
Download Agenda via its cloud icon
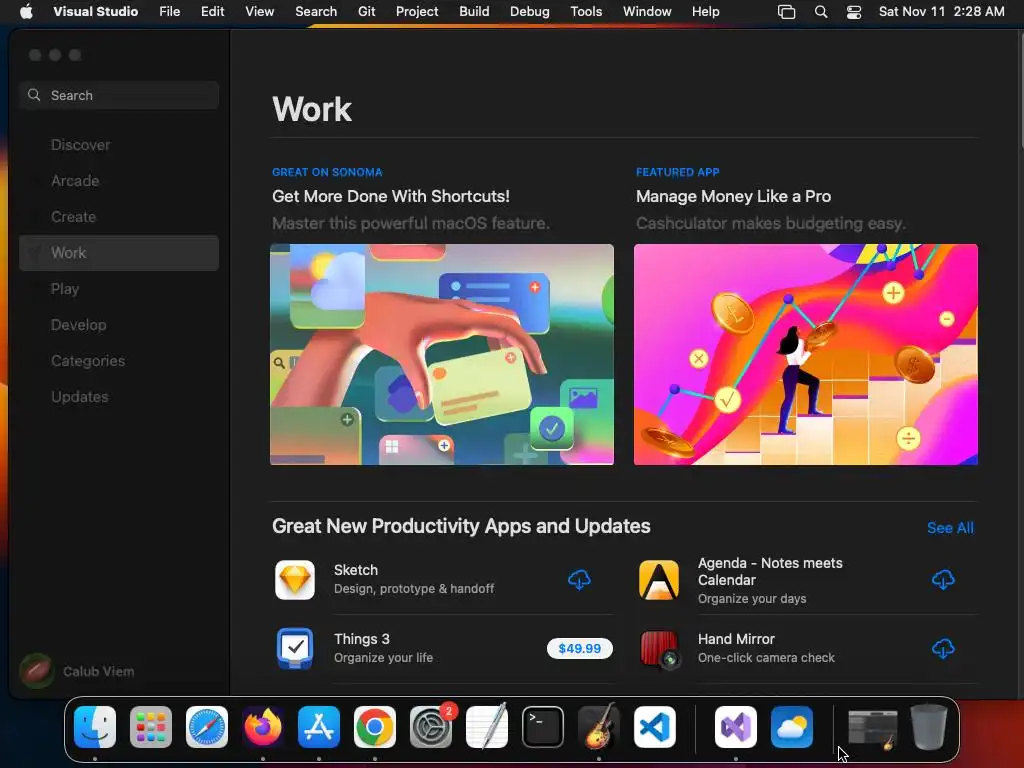[943, 579]
